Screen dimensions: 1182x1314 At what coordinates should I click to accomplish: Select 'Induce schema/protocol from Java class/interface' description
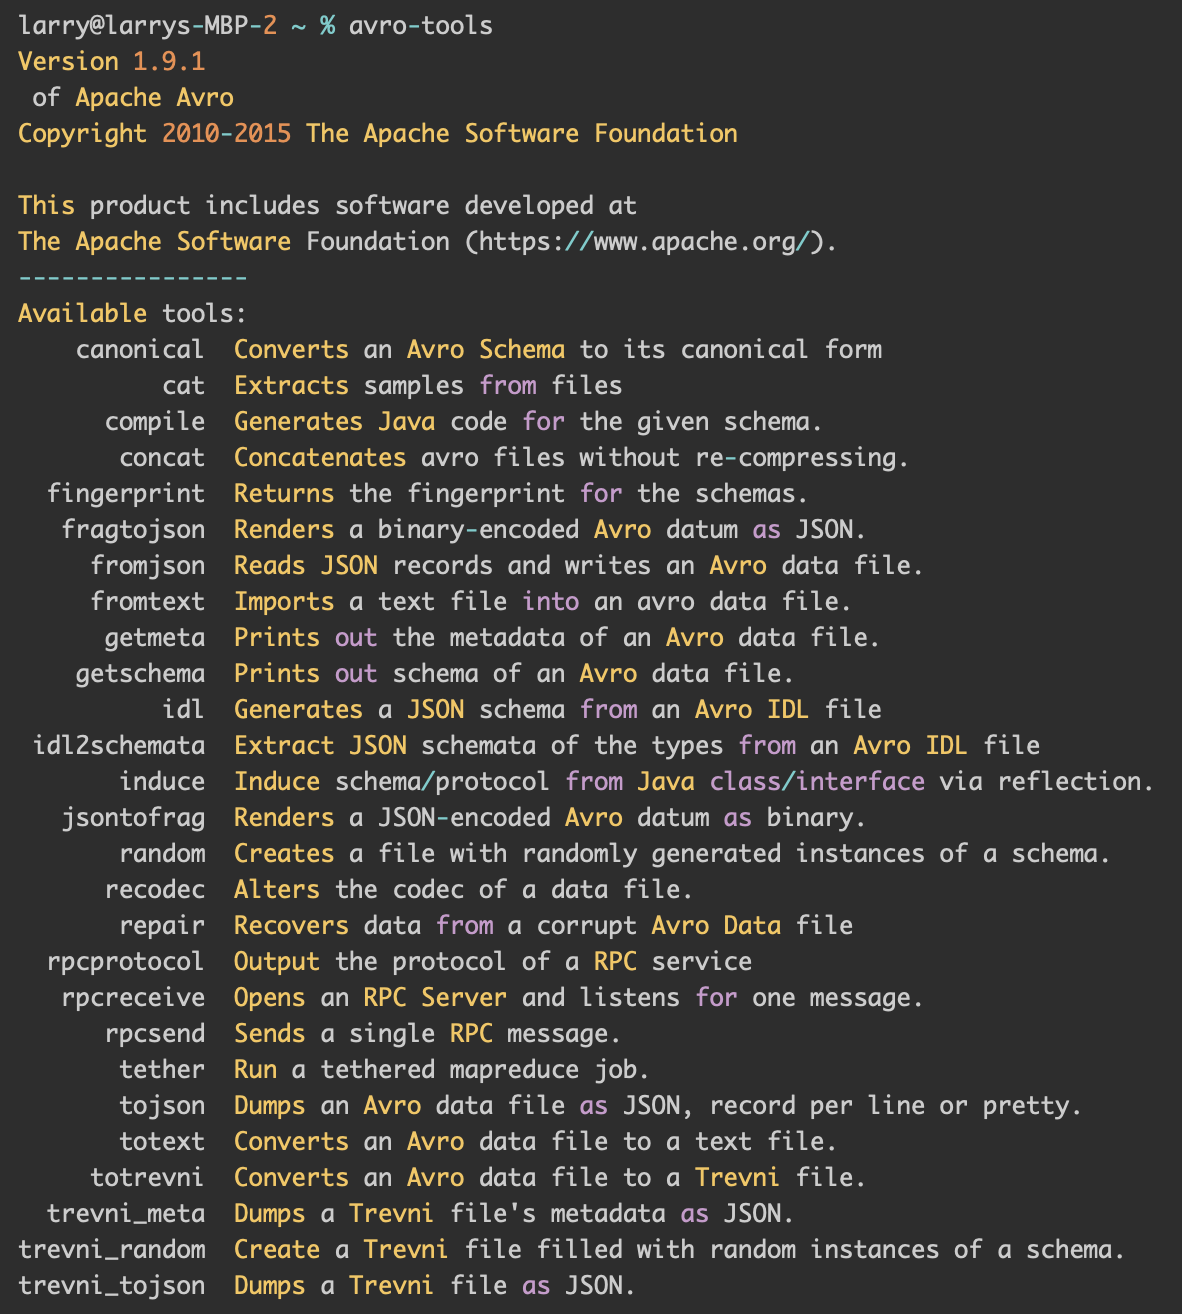[694, 781]
